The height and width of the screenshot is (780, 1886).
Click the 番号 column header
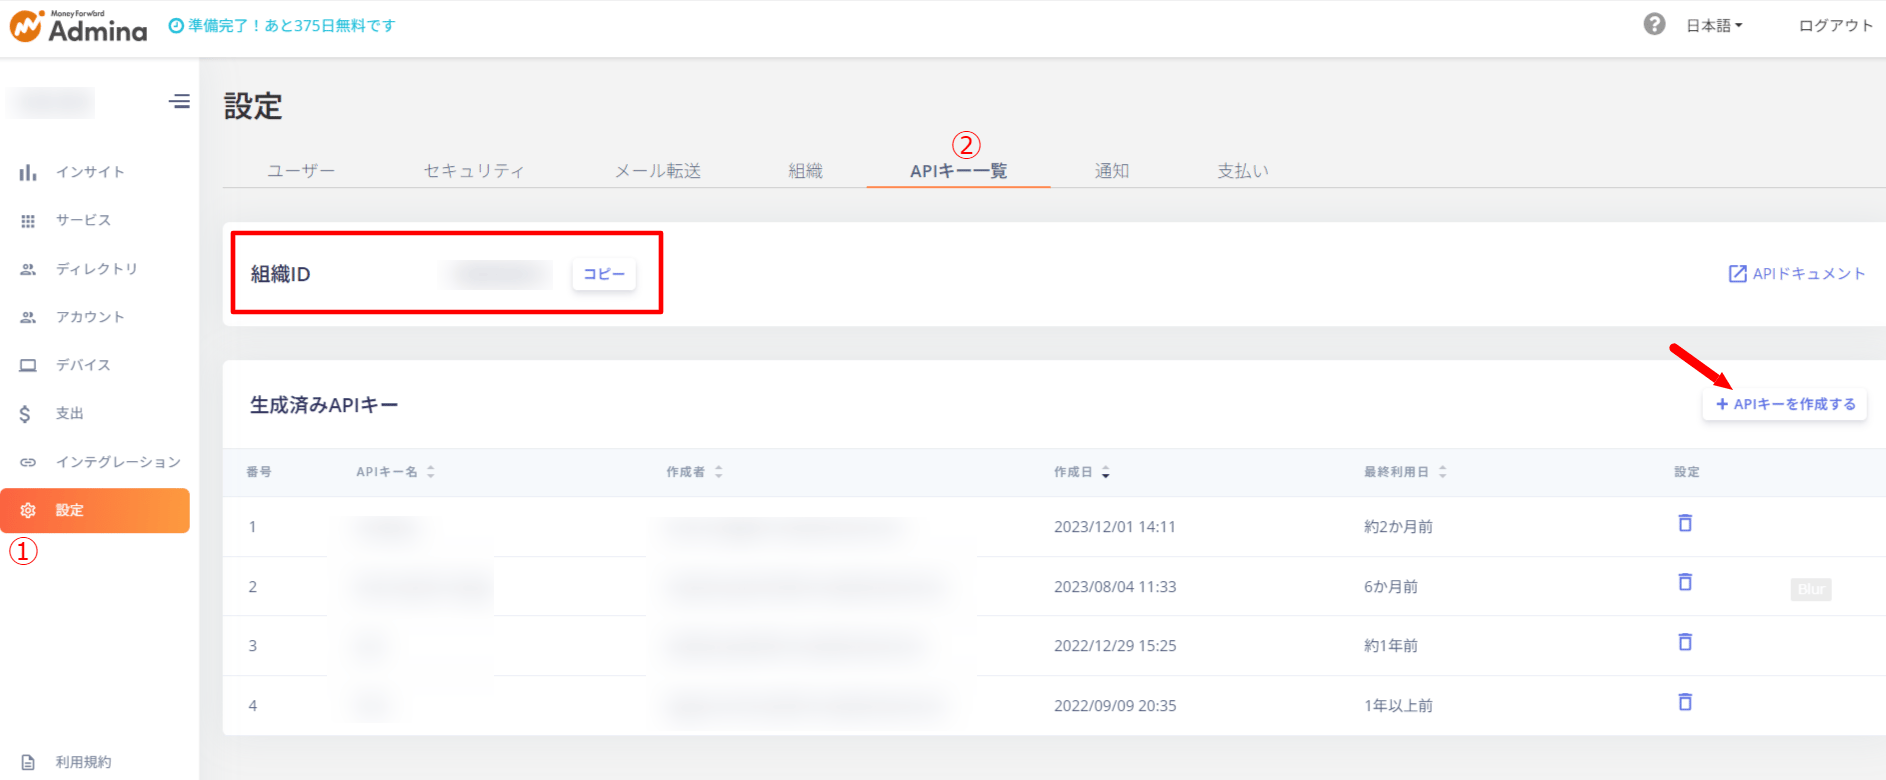[259, 472]
